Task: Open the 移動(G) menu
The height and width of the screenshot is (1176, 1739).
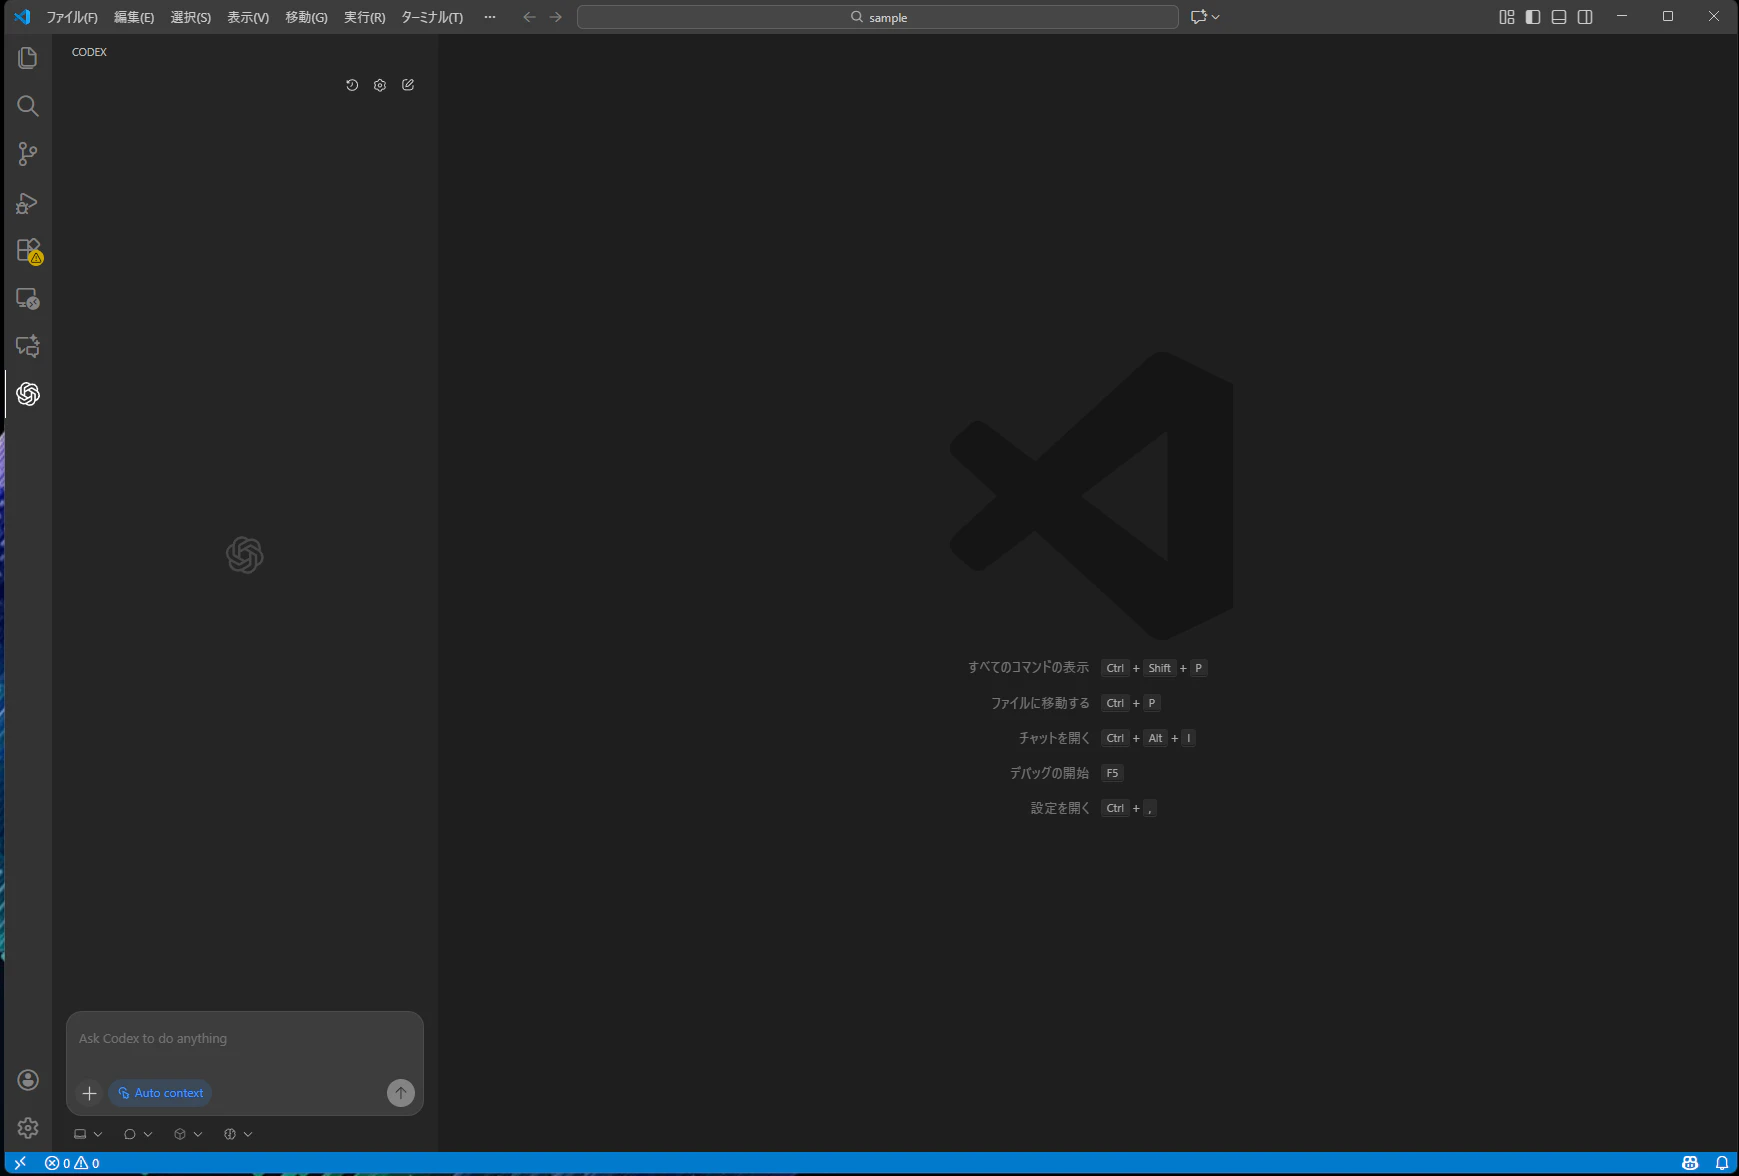Action: pos(306,17)
